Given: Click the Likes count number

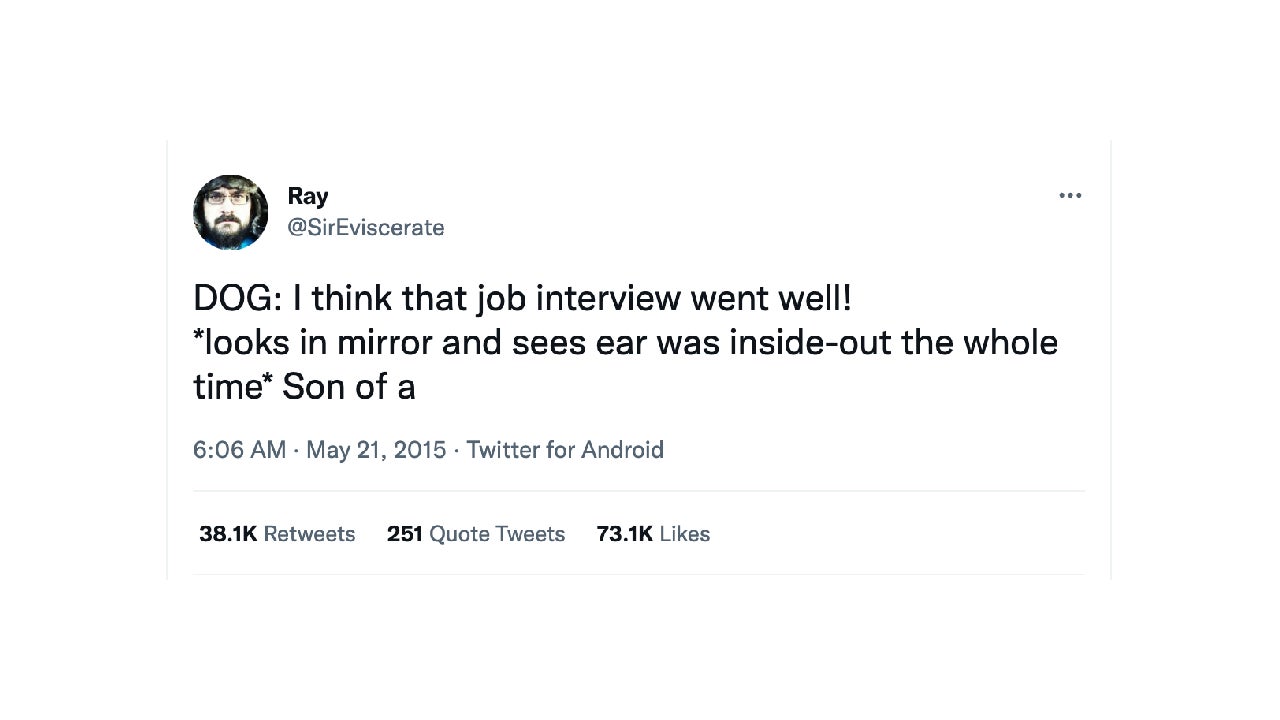Looking at the screenshot, I should (624, 534).
